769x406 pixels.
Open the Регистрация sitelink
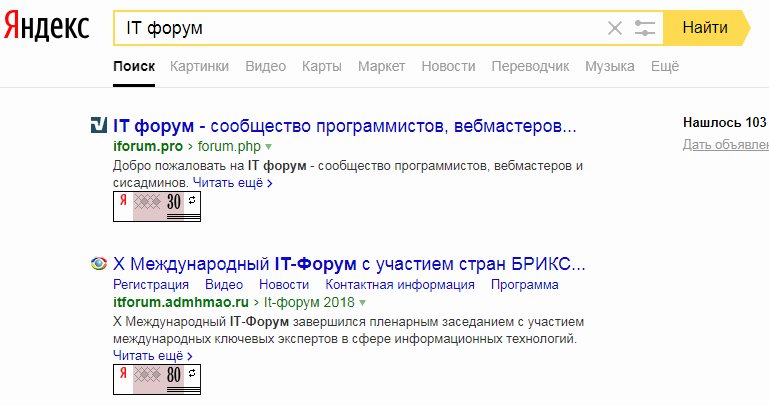tap(151, 284)
